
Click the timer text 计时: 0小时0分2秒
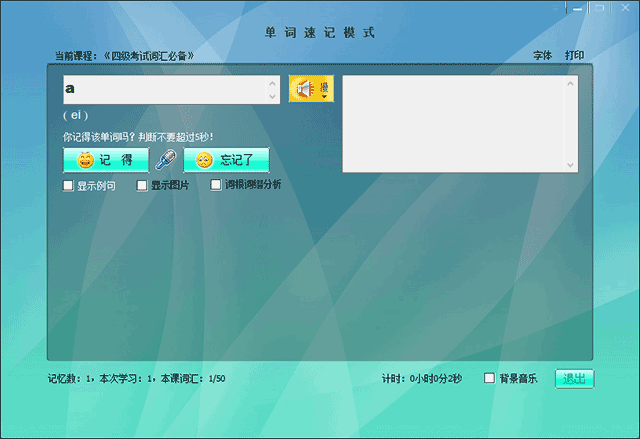(422, 379)
